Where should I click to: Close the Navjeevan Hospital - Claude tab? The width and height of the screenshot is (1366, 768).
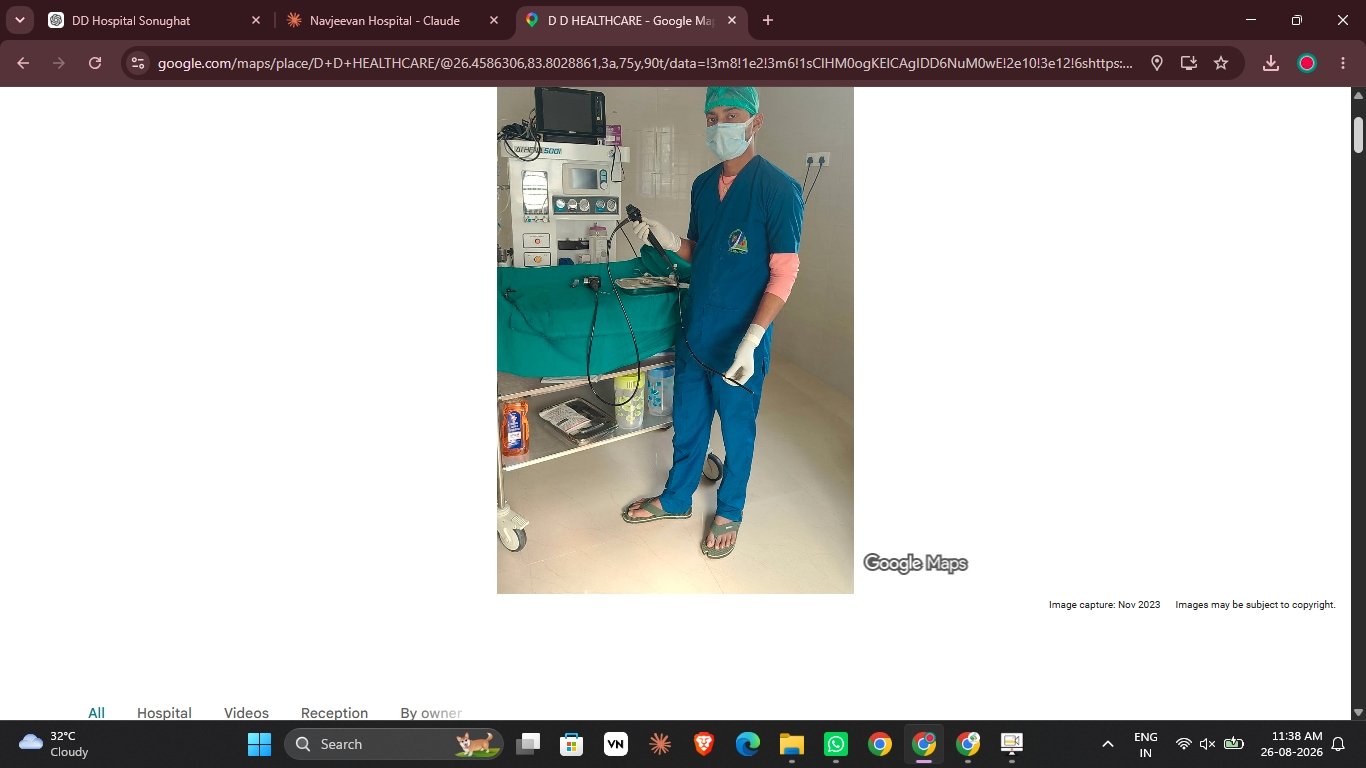tap(494, 20)
